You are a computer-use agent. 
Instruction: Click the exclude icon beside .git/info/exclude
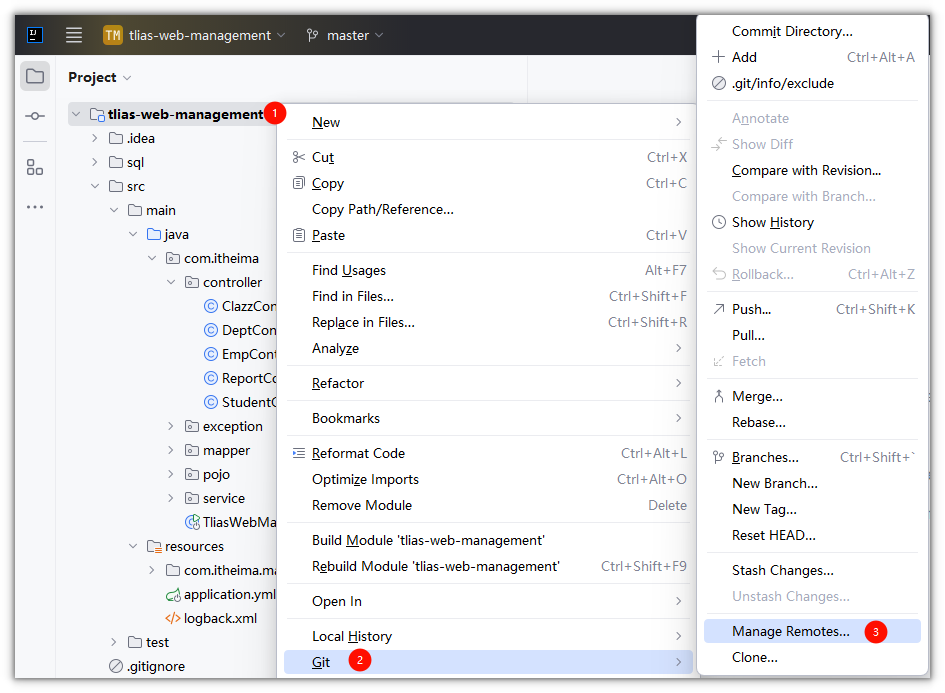click(x=718, y=83)
